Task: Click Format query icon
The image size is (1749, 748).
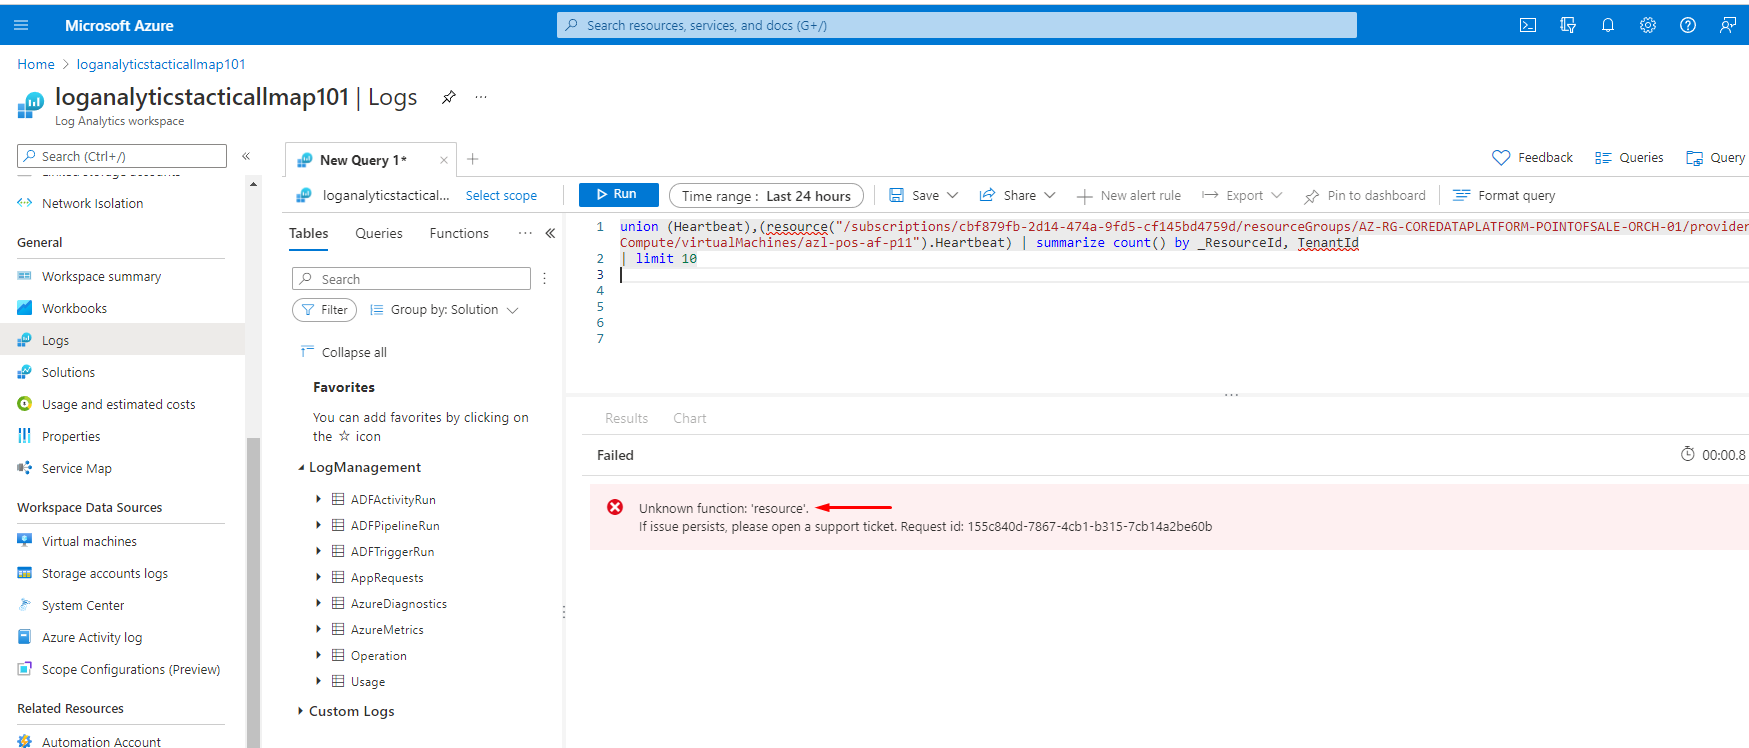Action: [1461, 195]
